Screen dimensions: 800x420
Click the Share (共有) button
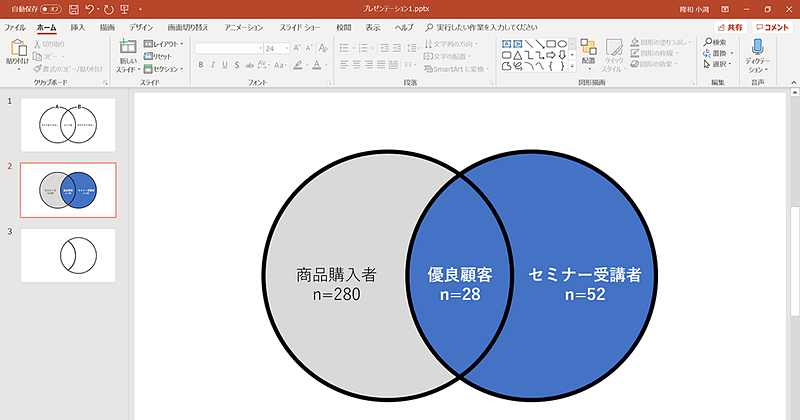click(730, 28)
